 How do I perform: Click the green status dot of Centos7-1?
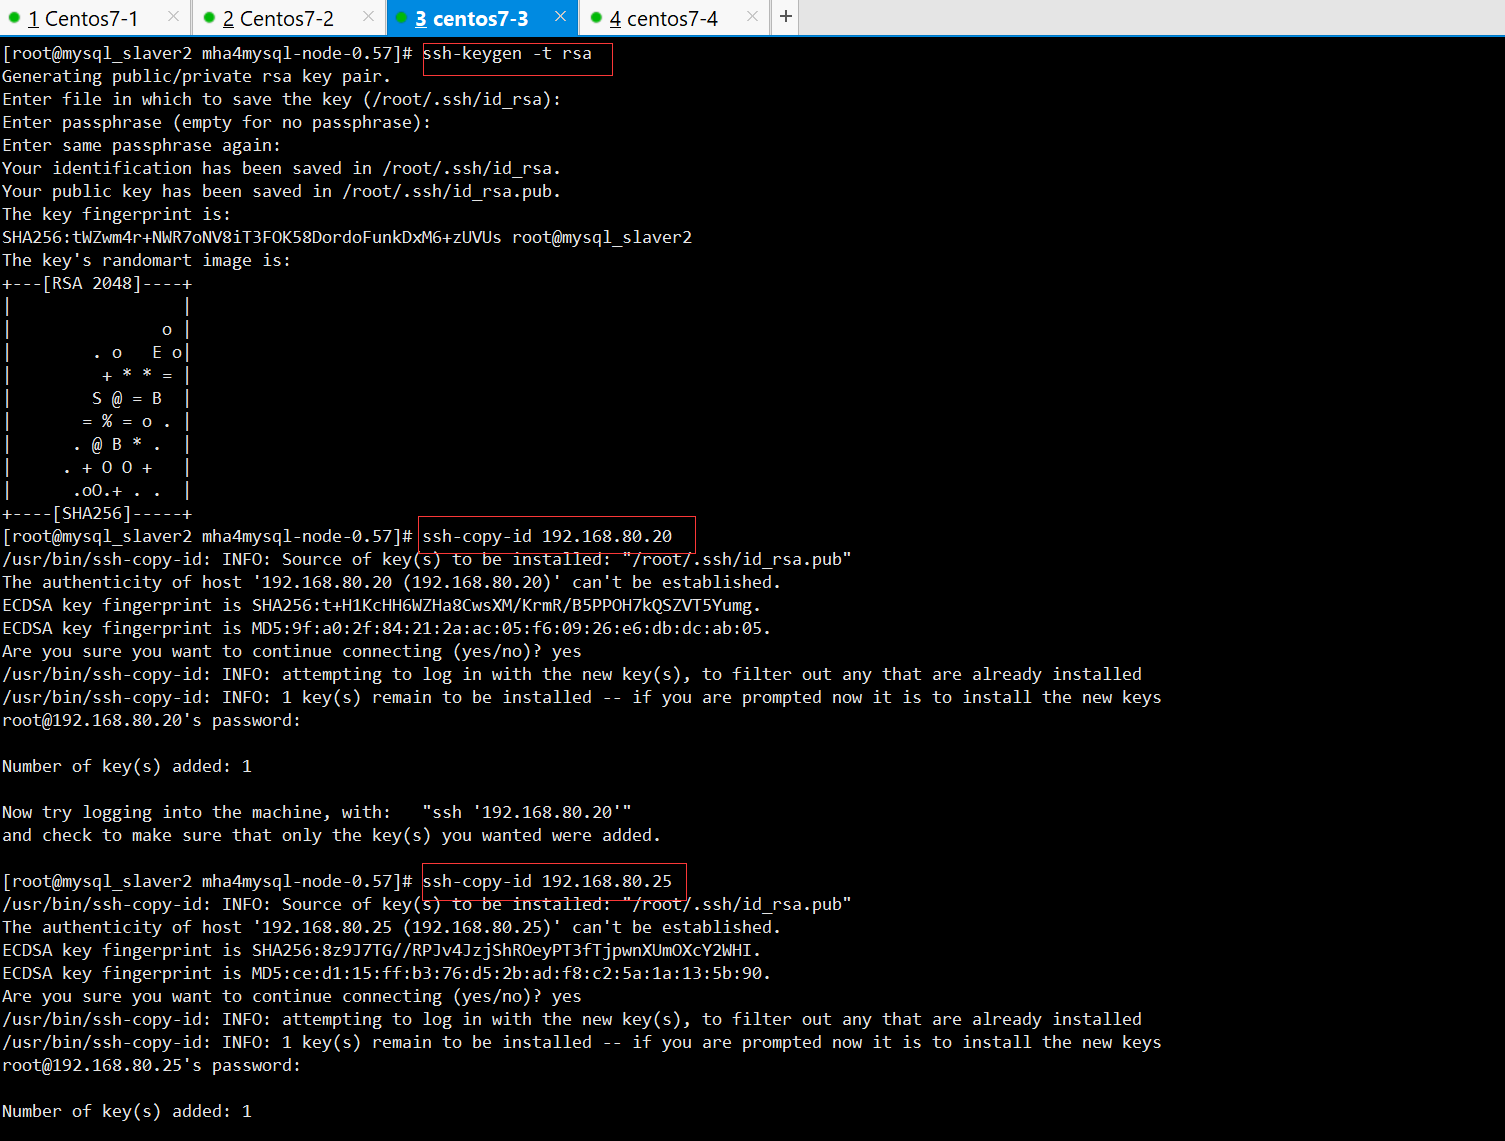point(14,18)
